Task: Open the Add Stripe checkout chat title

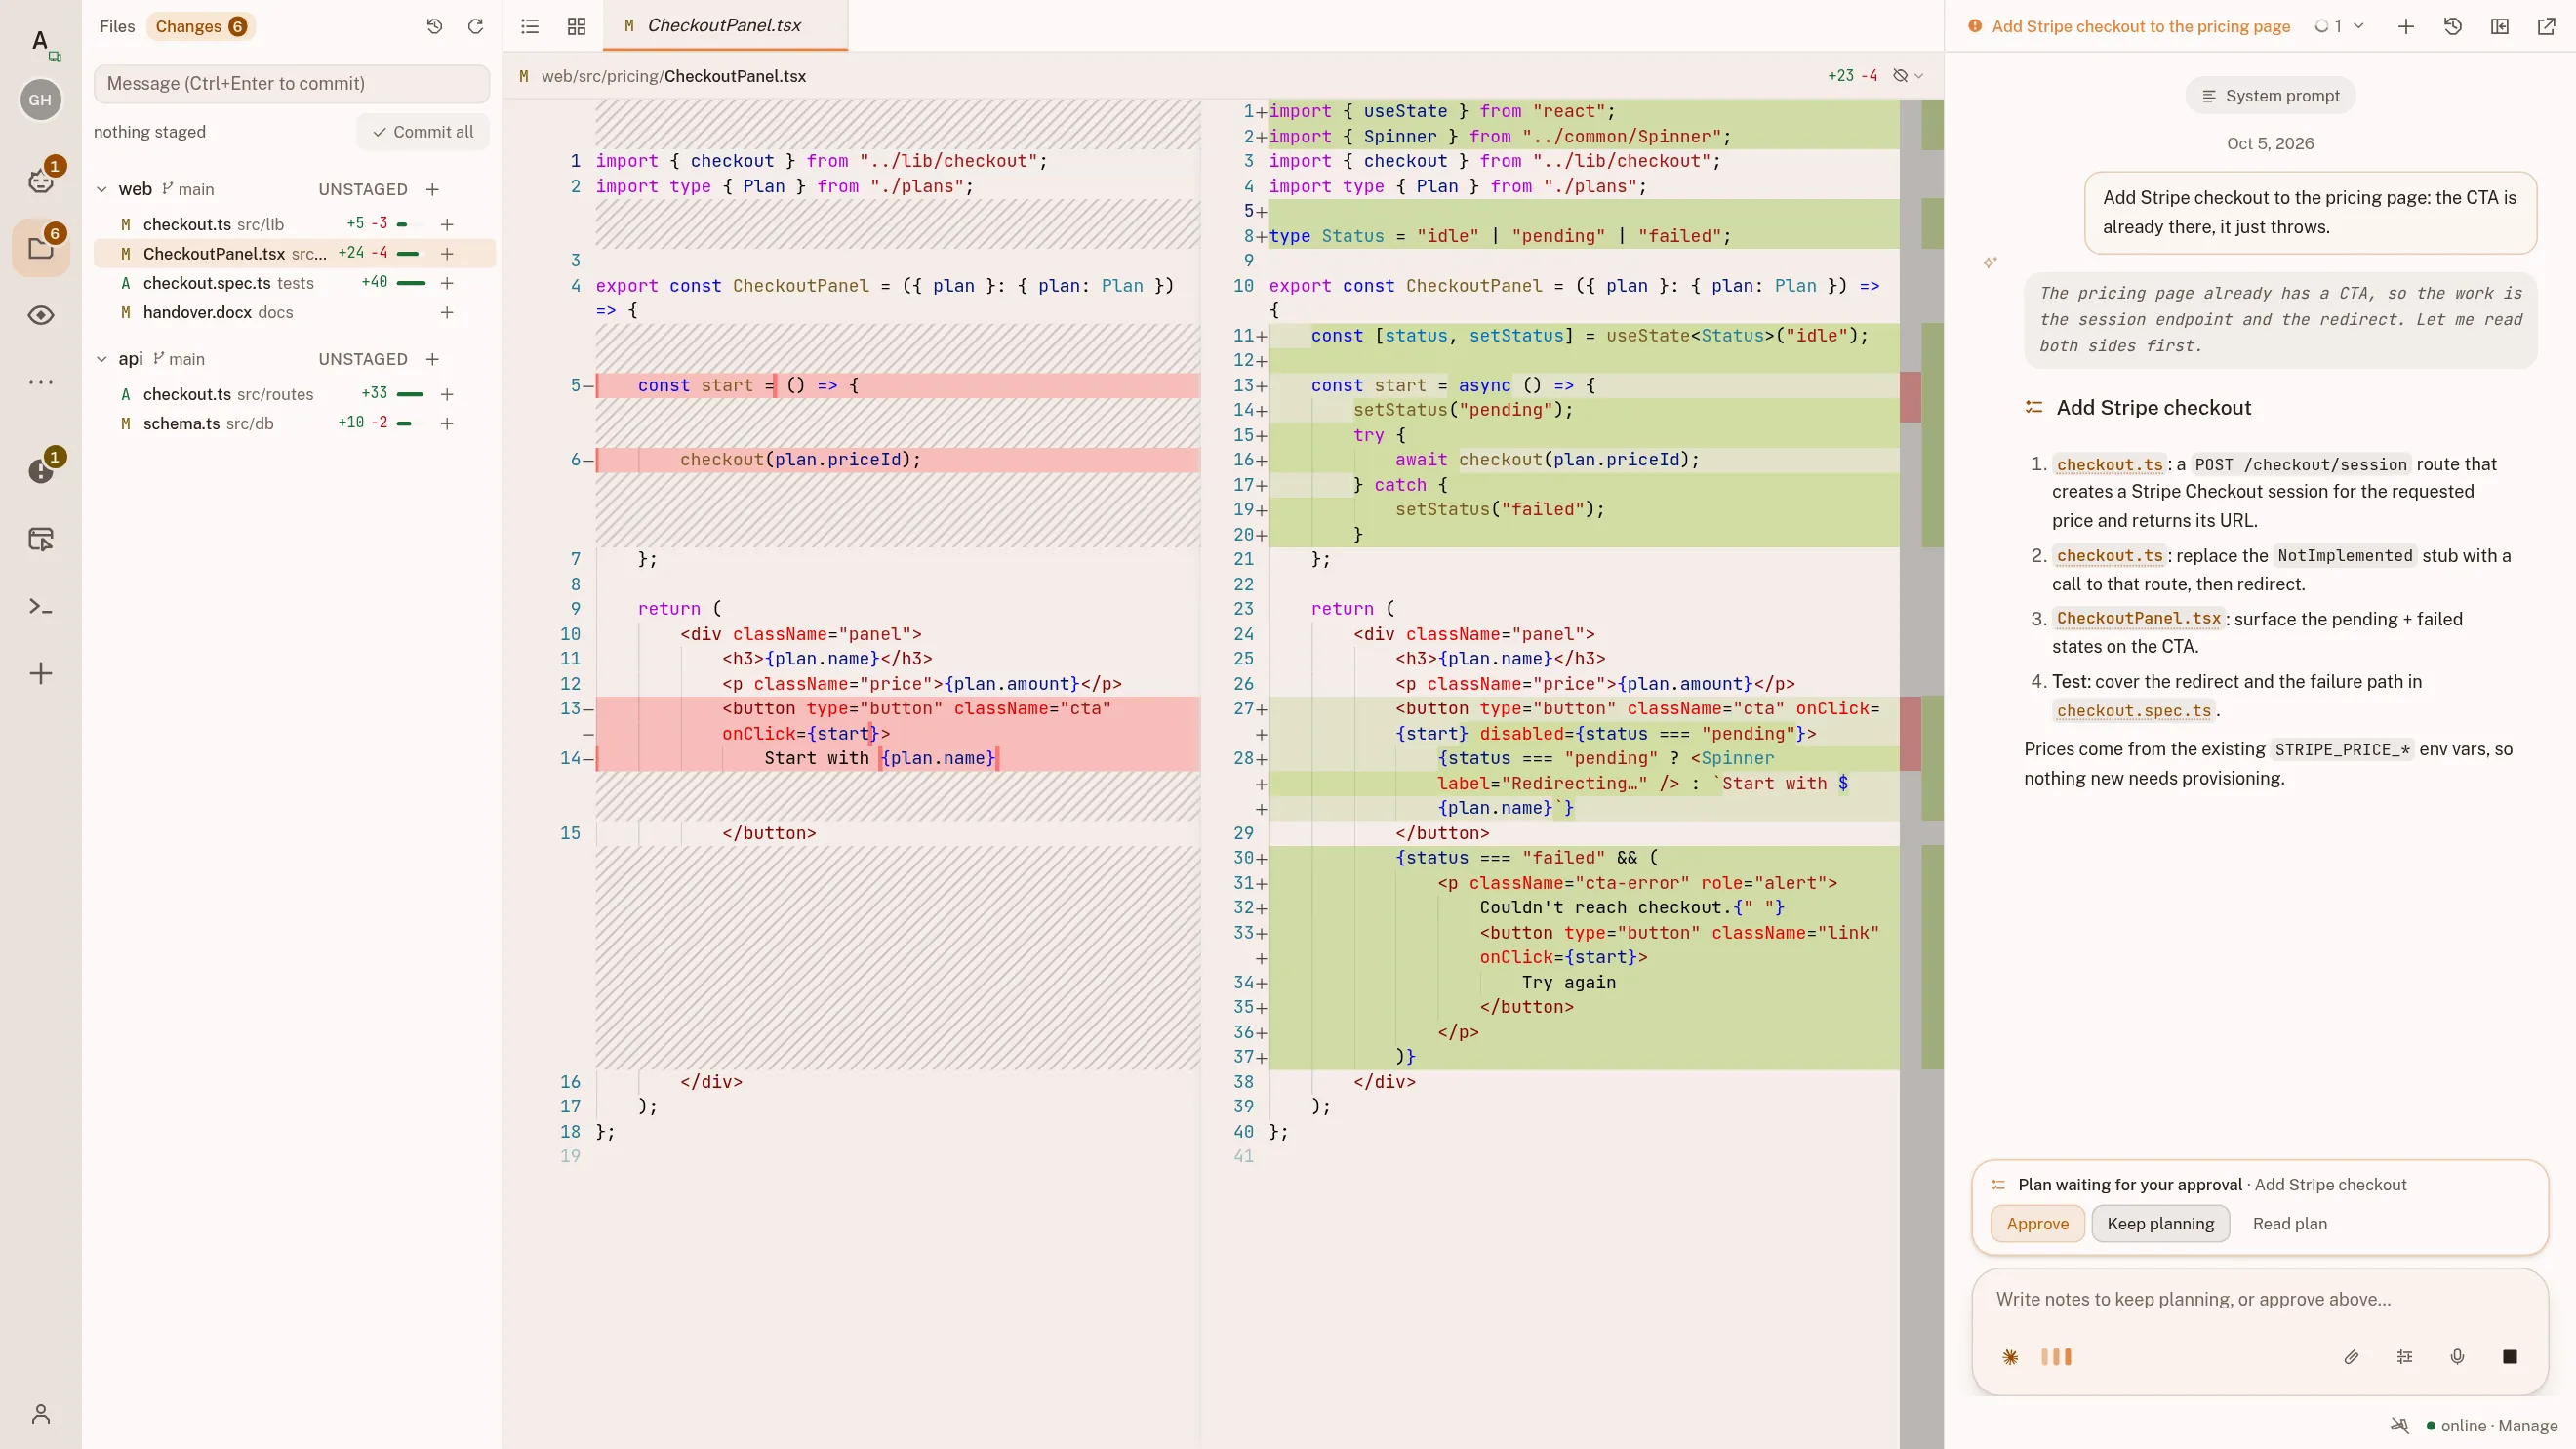Action: 2140,26
